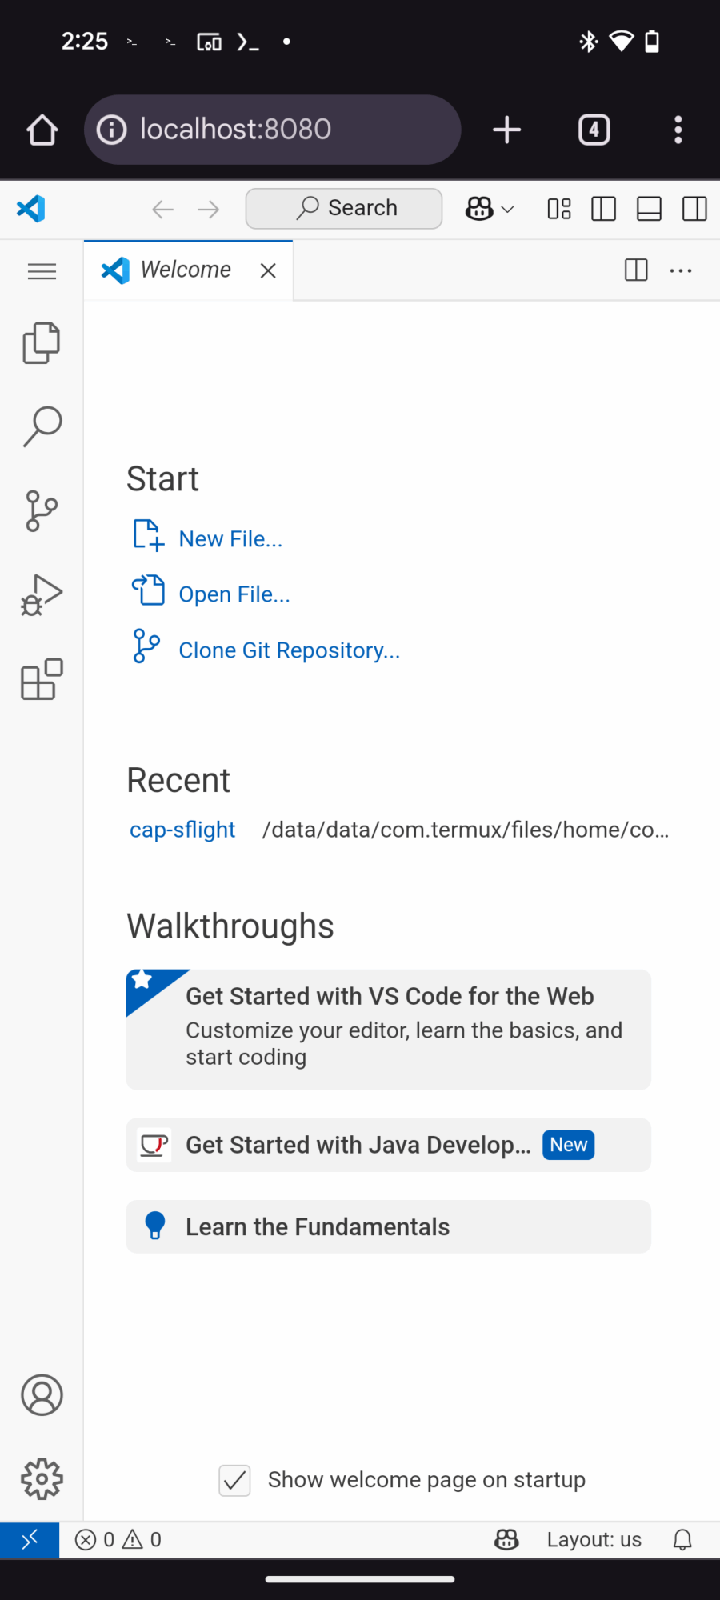Toggle the bottom panel layout button
This screenshot has height=1600, width=720.
point(649,208)
